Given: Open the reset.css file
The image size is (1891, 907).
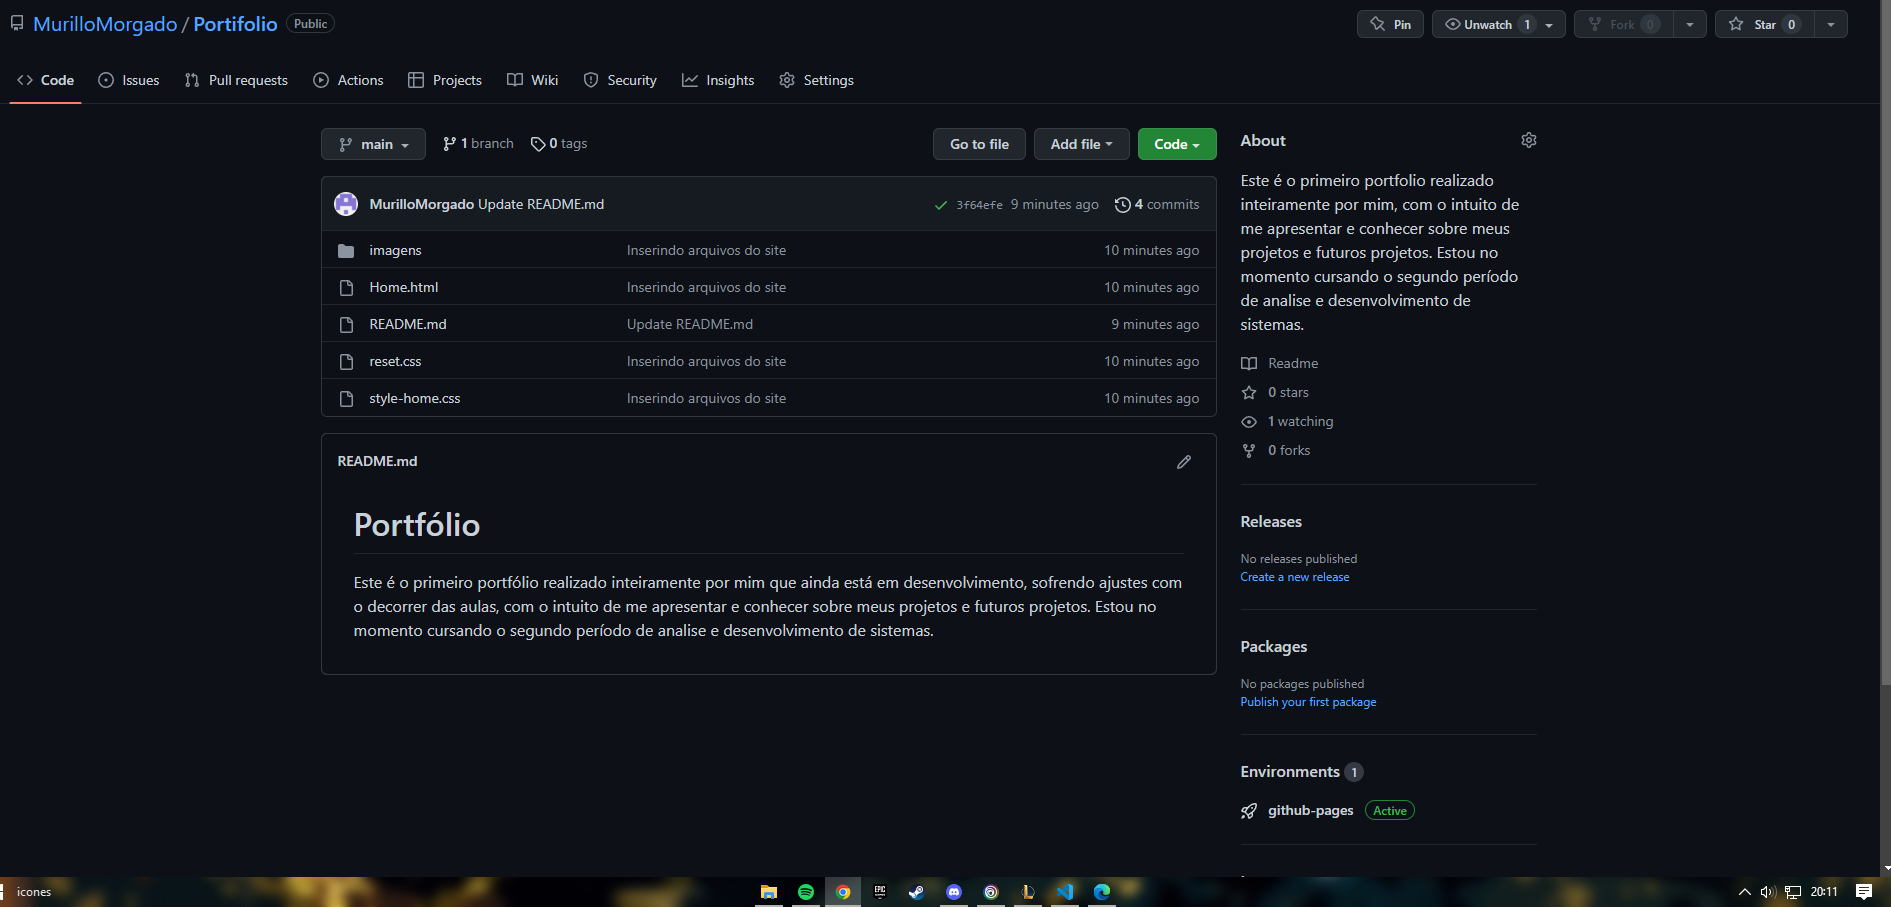Looking at the screenshot, I should [395, 361].
